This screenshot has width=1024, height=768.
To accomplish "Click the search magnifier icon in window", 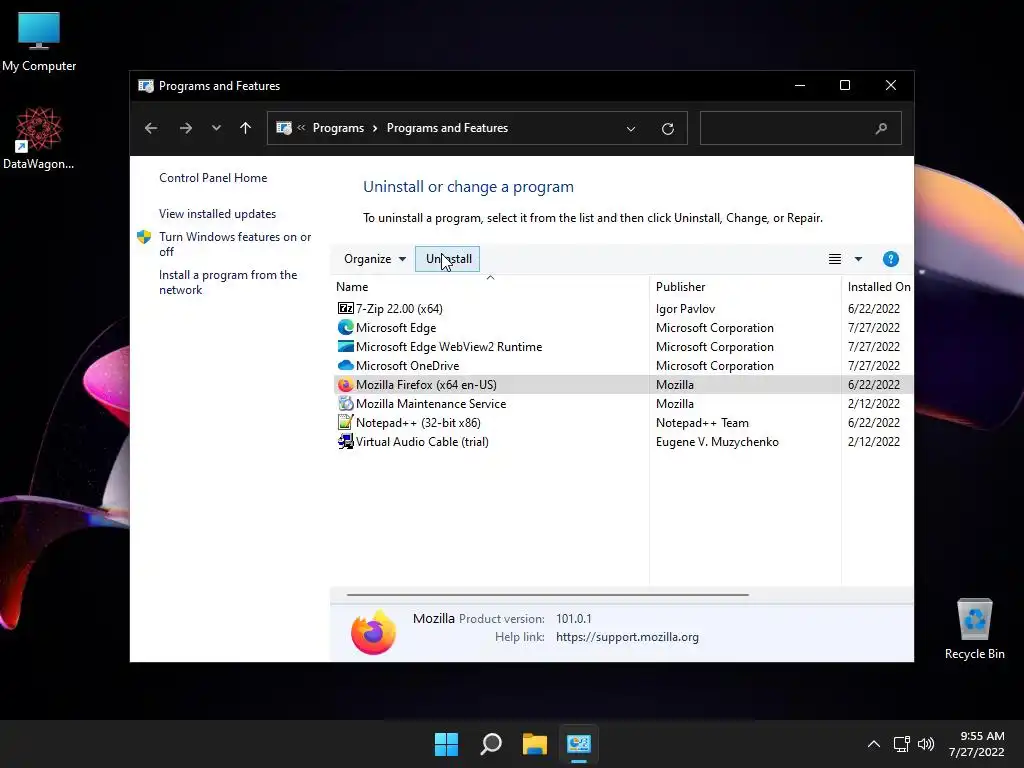I will (881, 129).
